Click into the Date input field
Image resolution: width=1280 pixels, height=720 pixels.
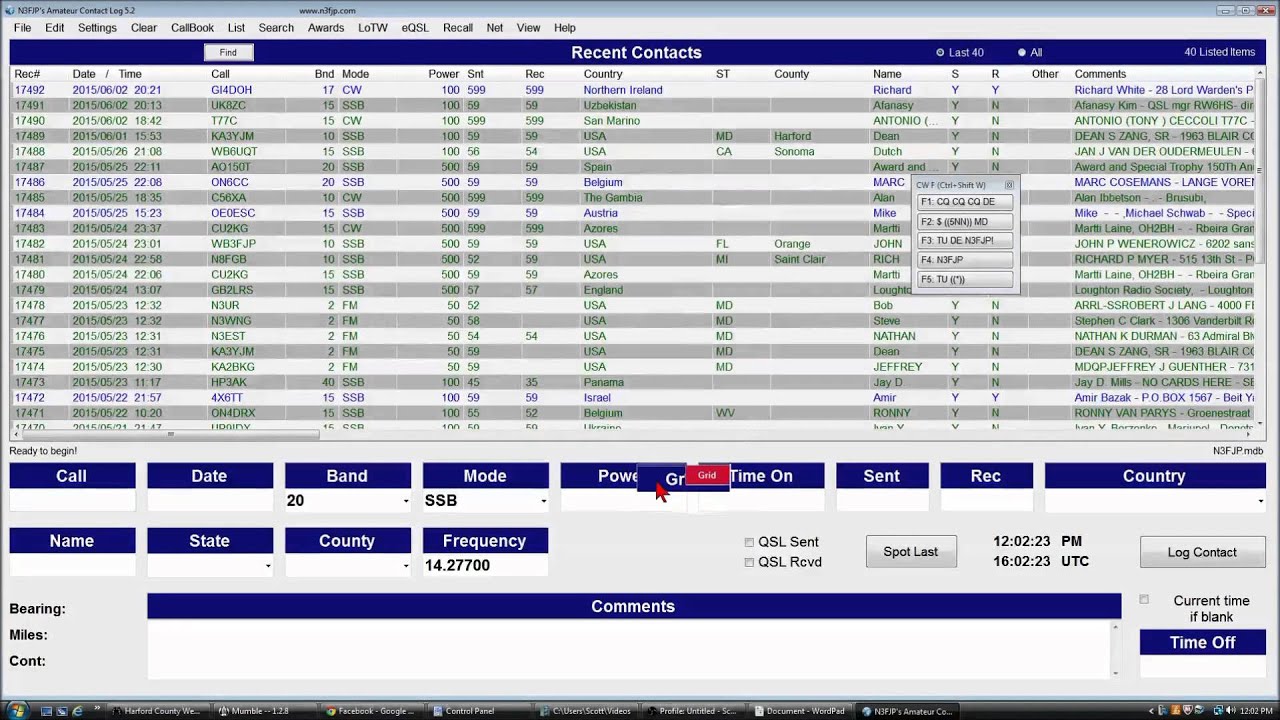(x=209, y=501)
